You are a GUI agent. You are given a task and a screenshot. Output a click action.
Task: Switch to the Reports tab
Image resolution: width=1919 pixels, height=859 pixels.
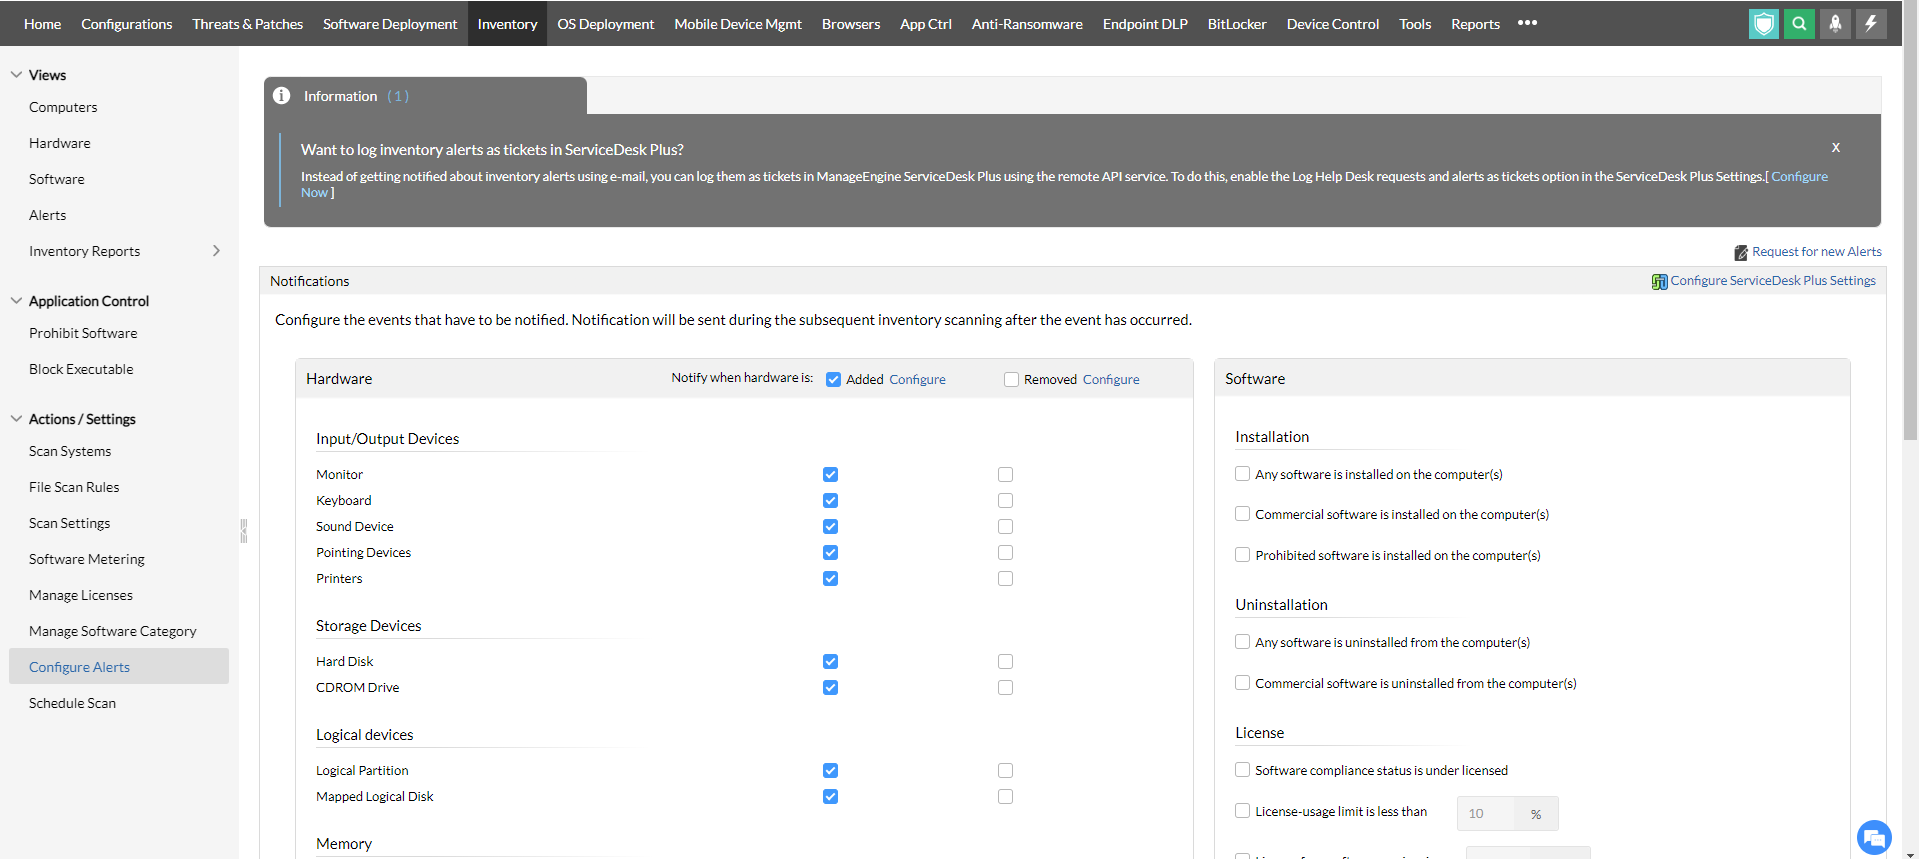click(1475, 24)
